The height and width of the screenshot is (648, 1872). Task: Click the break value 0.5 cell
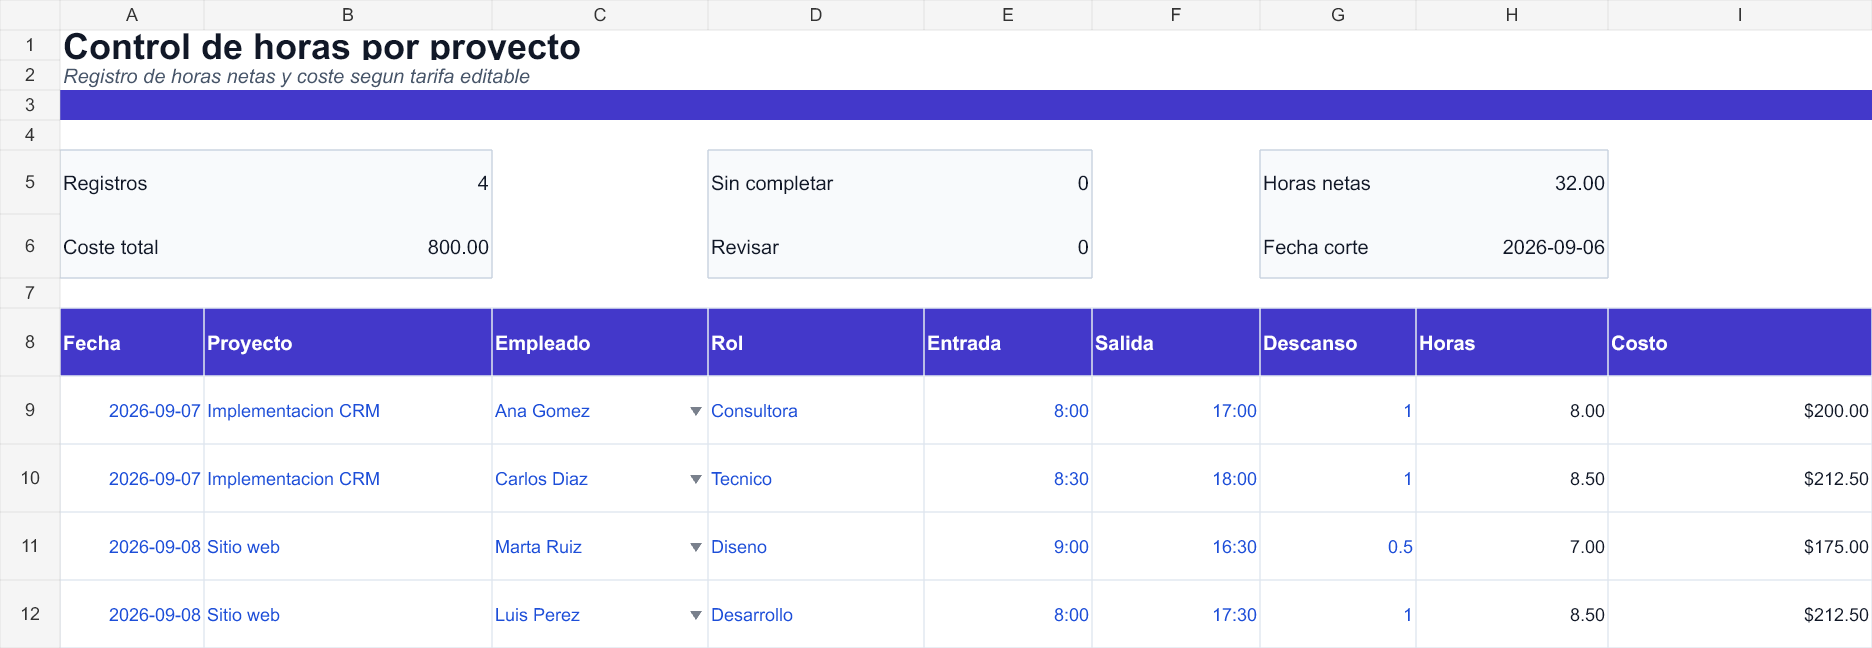click(x=1338, y=547)
